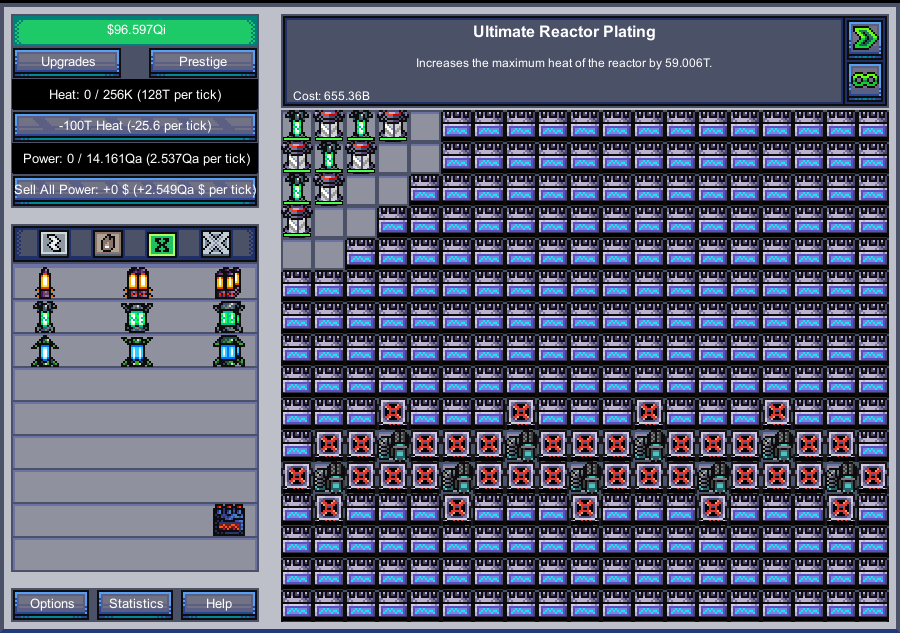Viewport: 900px width, 633px height.
Task: Pick the quad orange fuel cell
Action: pyautogui.click(x=228, y=283)
